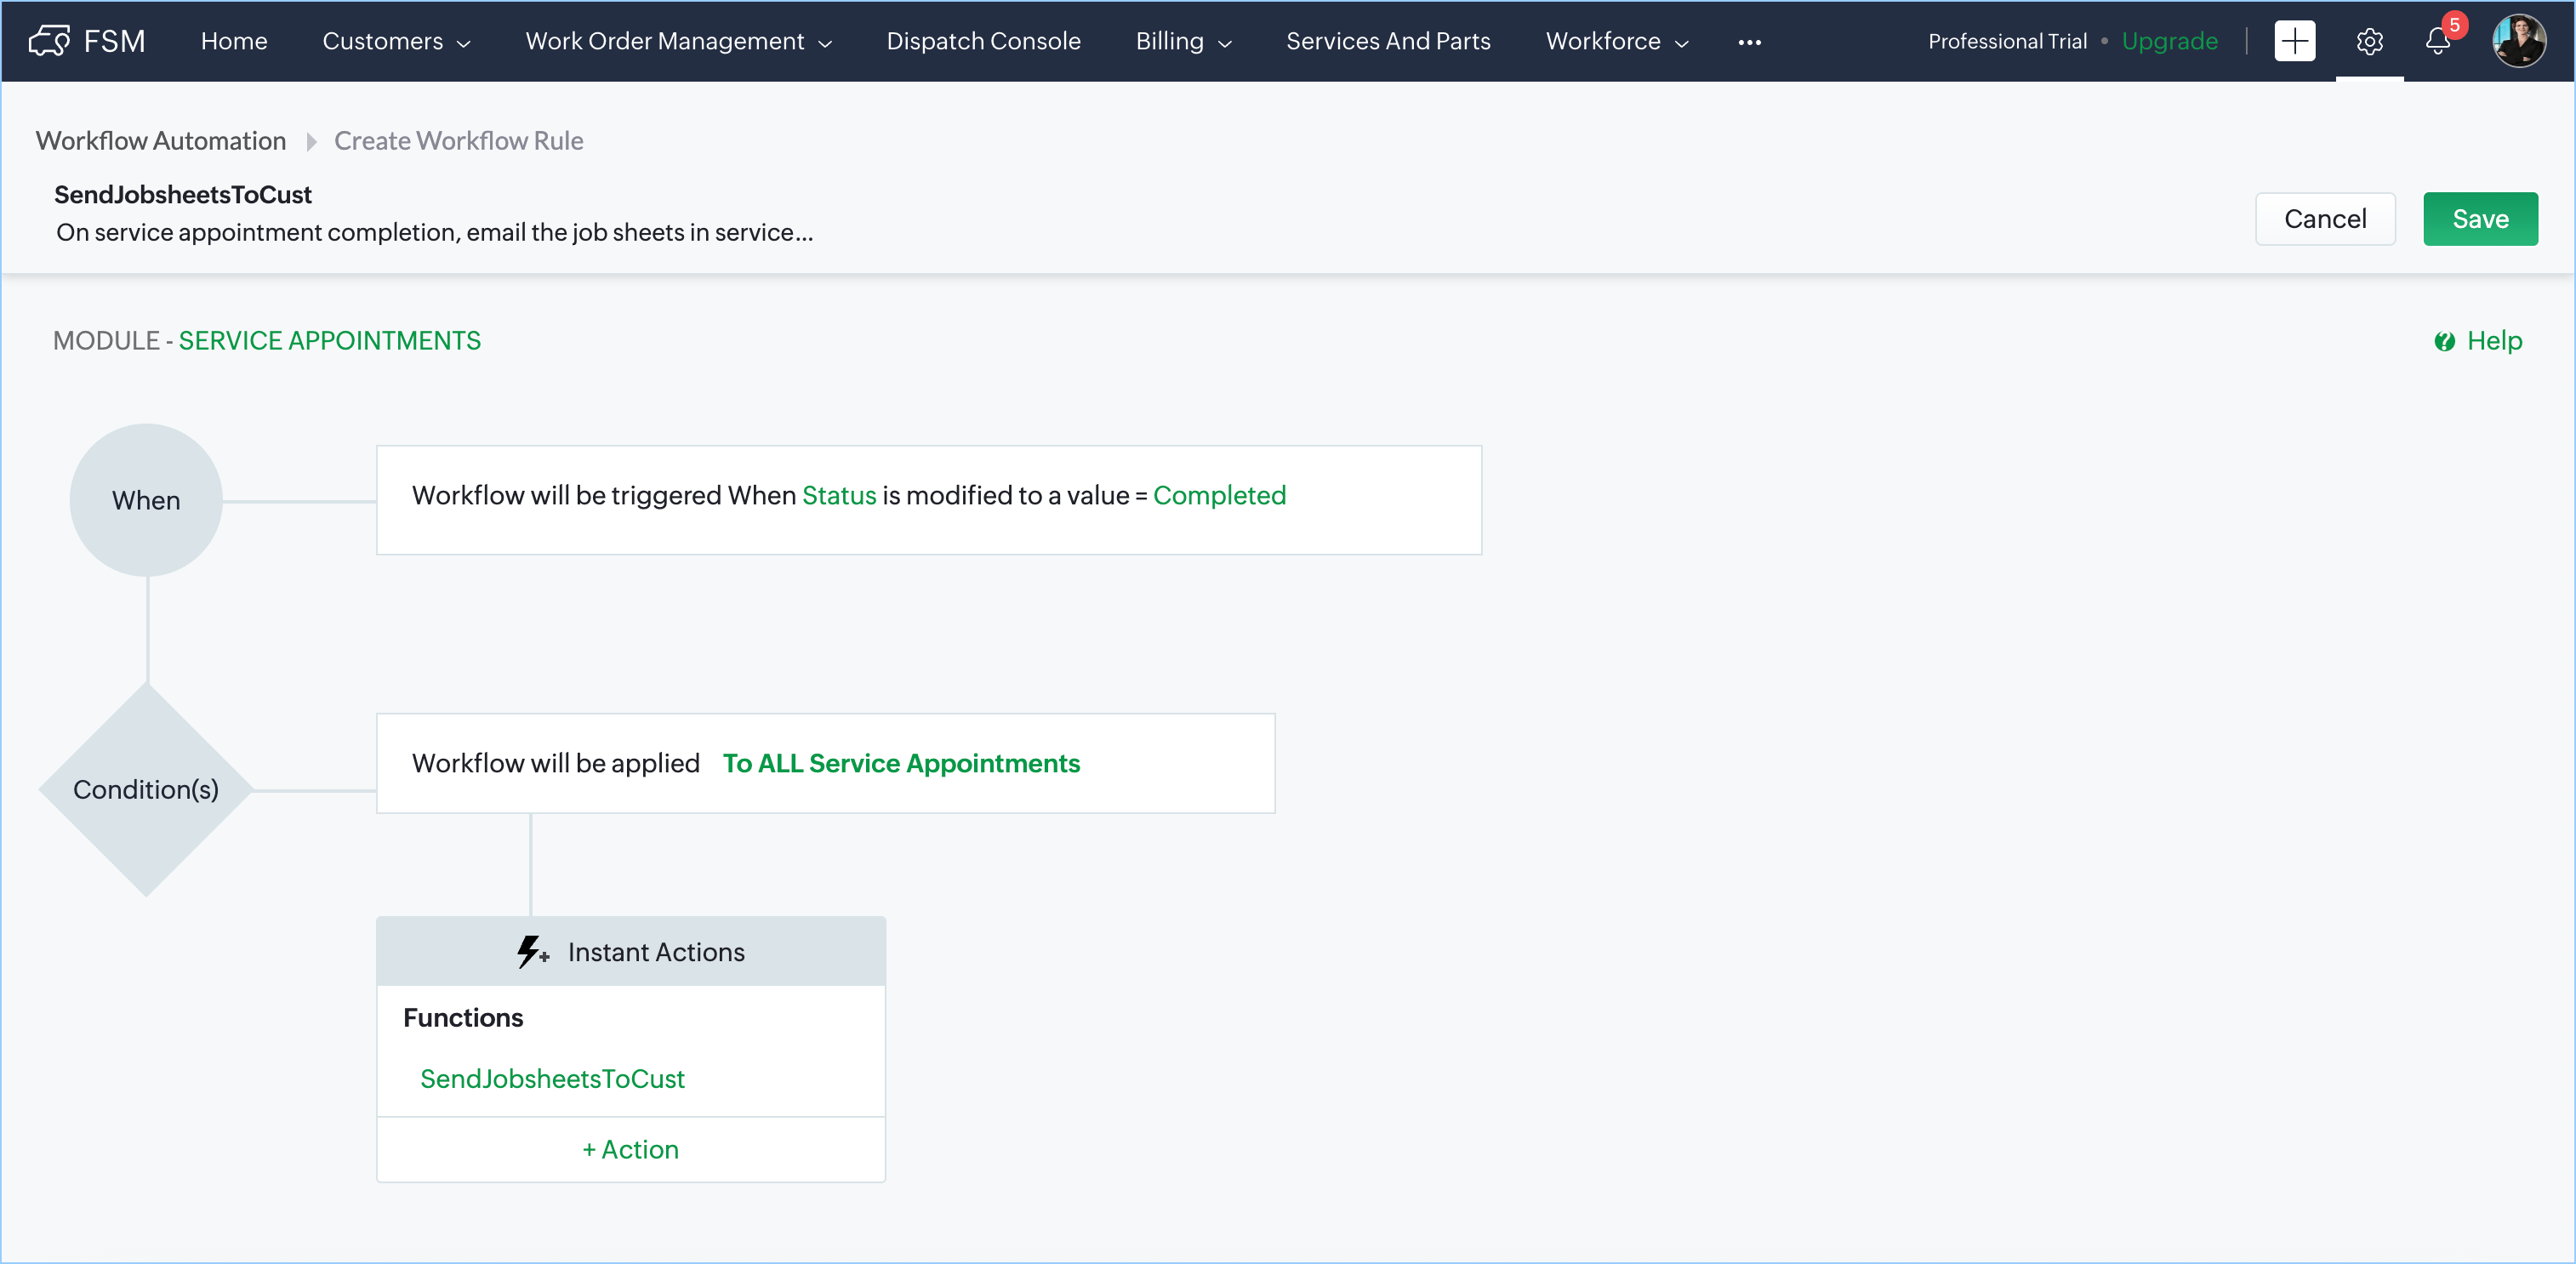This screenshot has height=1264, width=2576.
Task: Open the notifications bell icon
Action: 2438,41
